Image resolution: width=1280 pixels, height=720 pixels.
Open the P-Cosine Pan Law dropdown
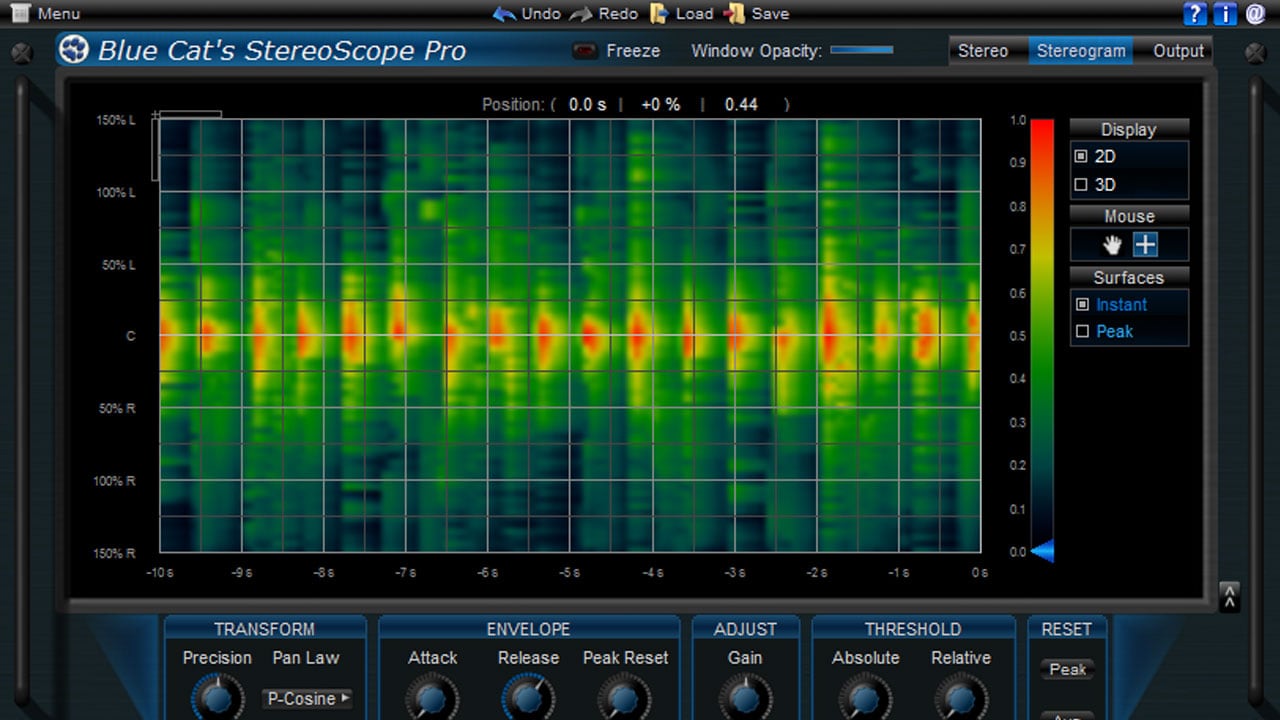coord(308,699)
